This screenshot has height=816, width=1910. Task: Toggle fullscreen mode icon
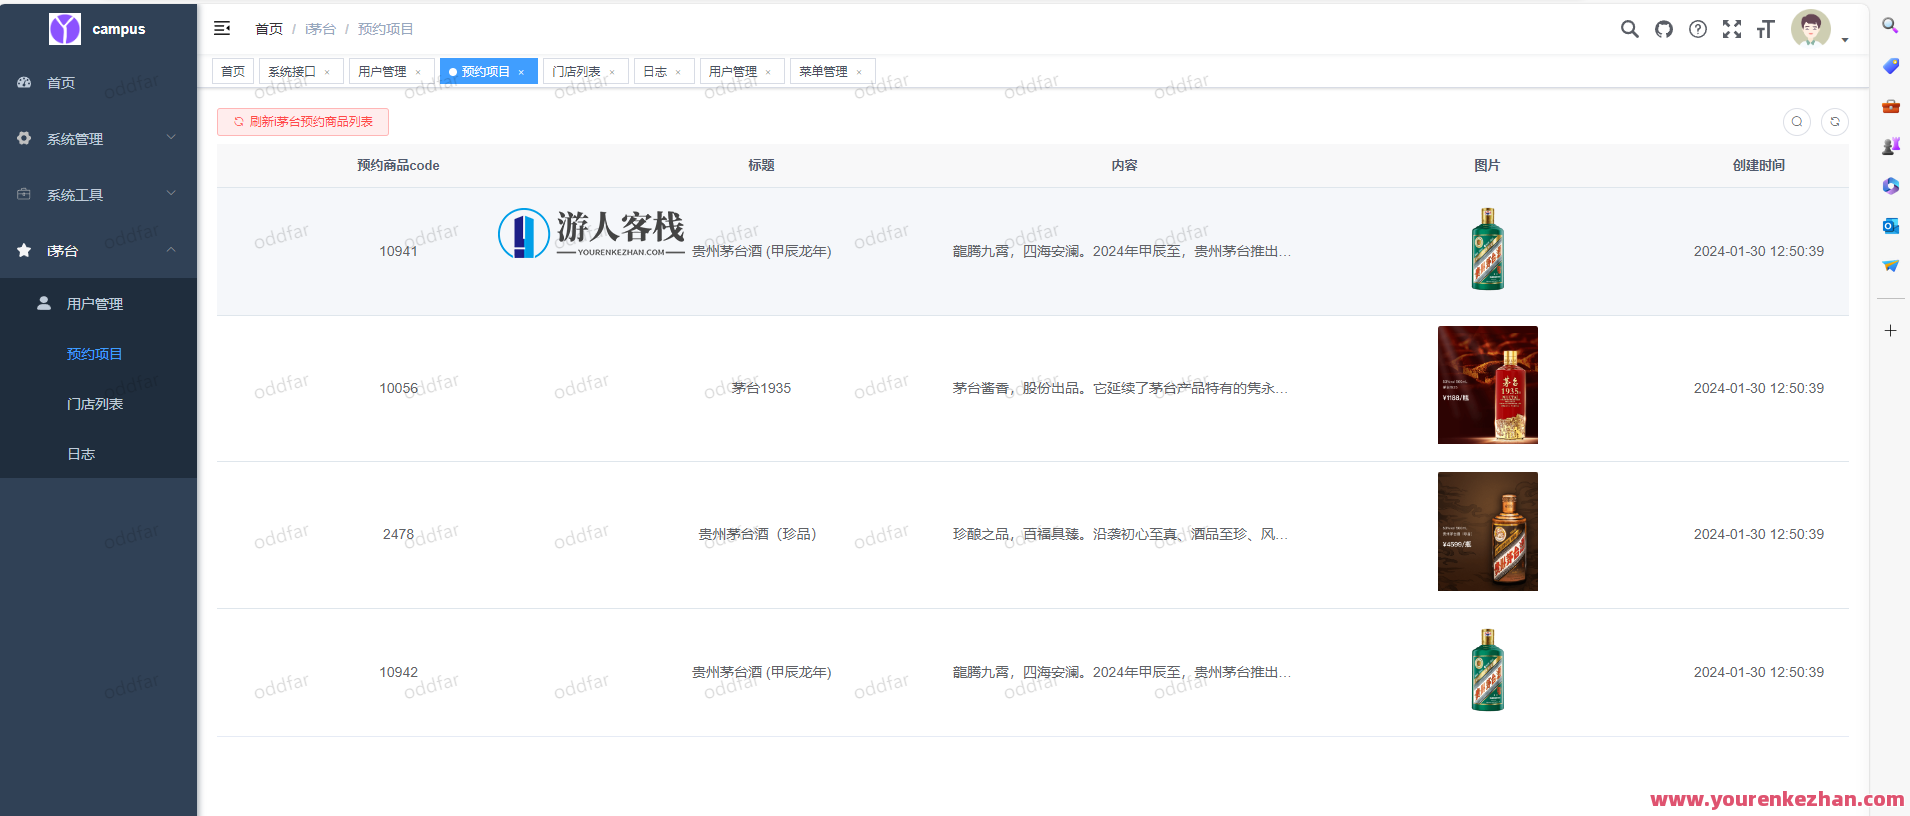pyautogui.click(x=1732, y=29)
